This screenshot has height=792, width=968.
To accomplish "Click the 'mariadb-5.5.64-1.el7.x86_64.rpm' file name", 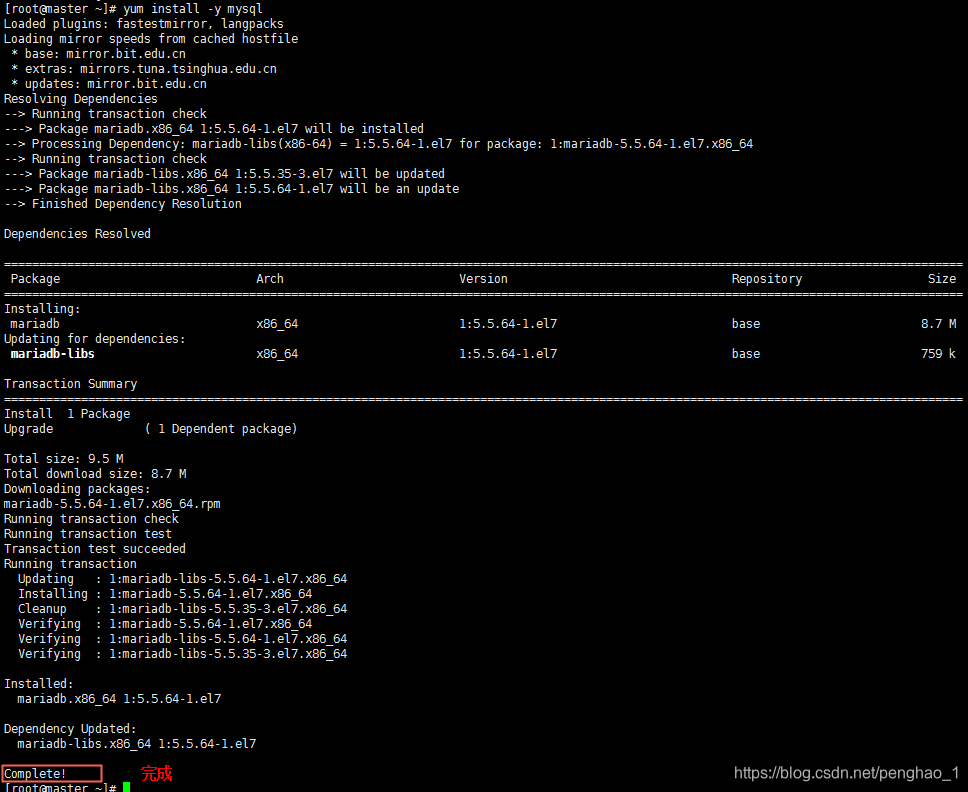I will [x=112, y=504].
